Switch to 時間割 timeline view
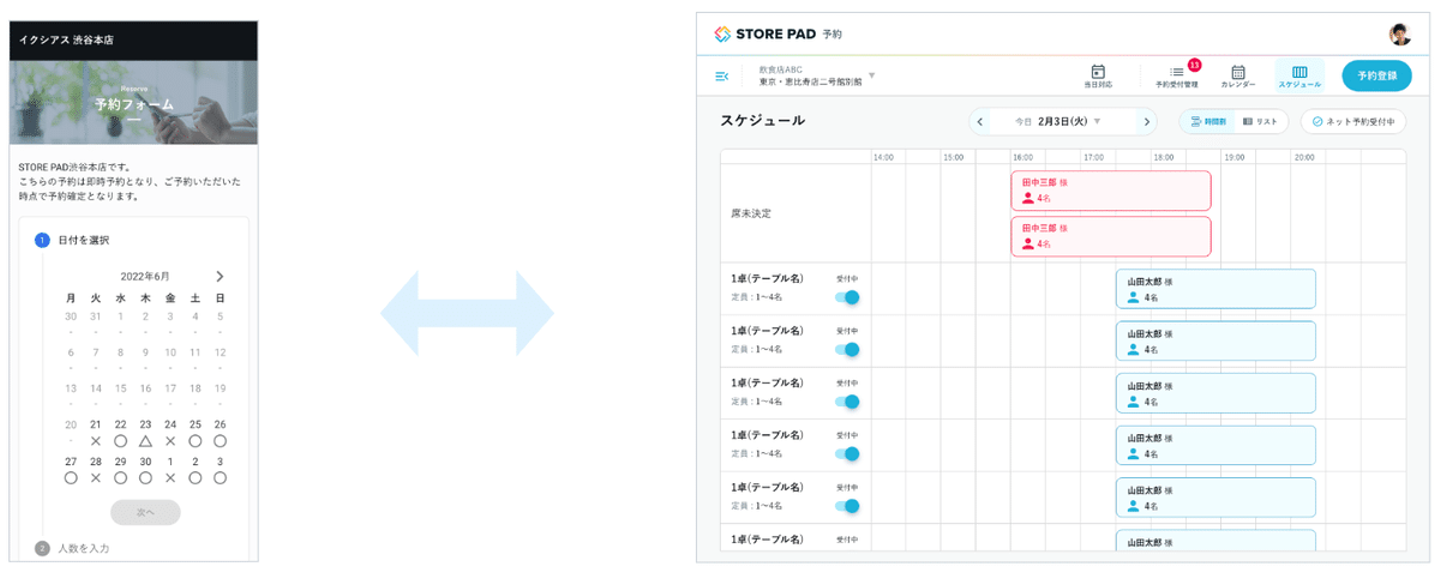Screen dimensions: 1440x572 pos(1208,122)
